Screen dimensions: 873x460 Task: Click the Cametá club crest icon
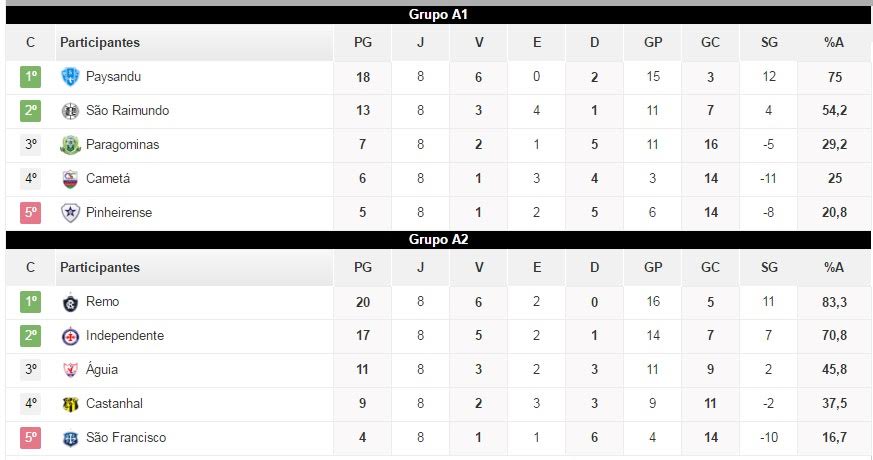(70, 179)
